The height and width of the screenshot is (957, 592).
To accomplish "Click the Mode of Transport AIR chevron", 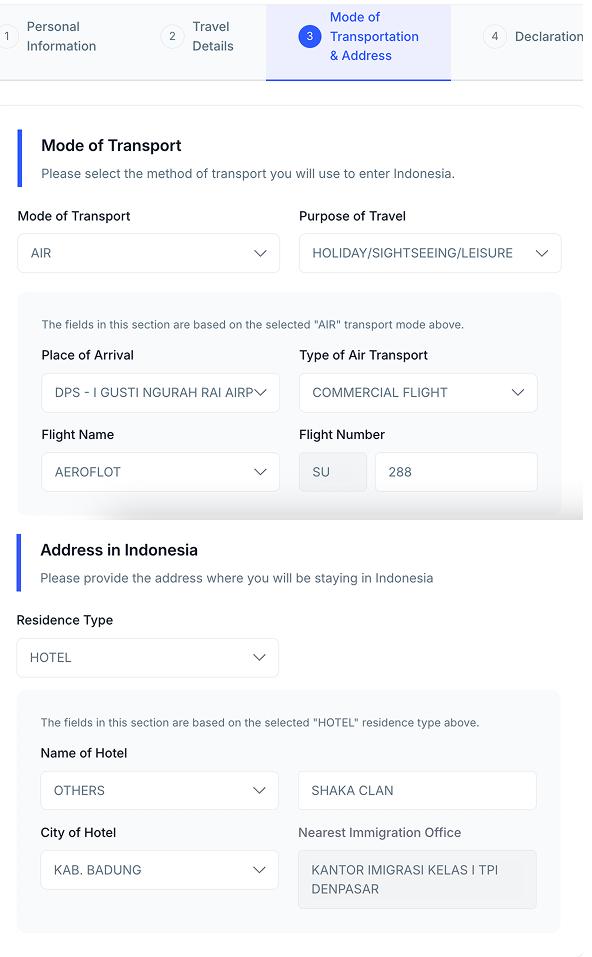I will (260, 253).
